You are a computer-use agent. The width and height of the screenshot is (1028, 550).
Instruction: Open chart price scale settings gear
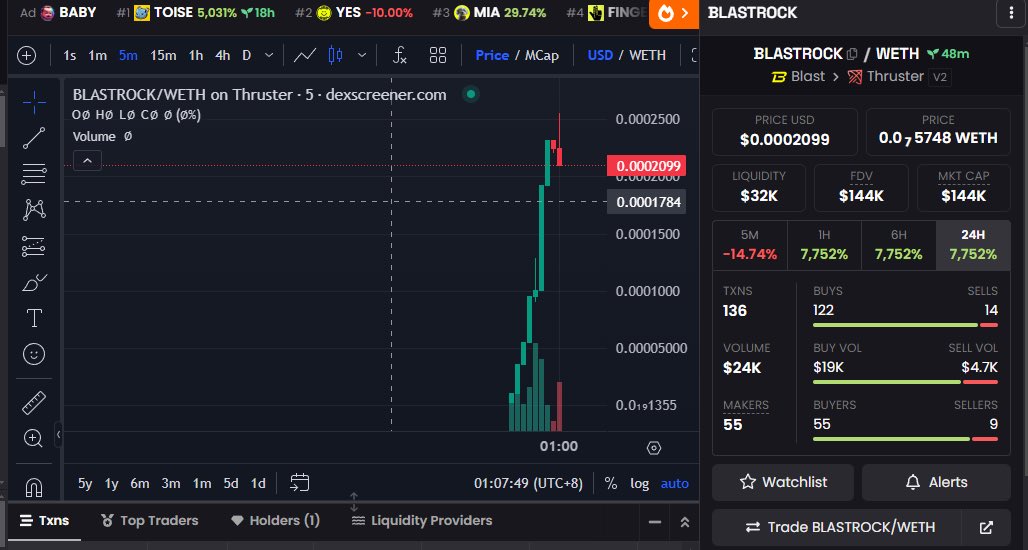[x=654, y=448]
